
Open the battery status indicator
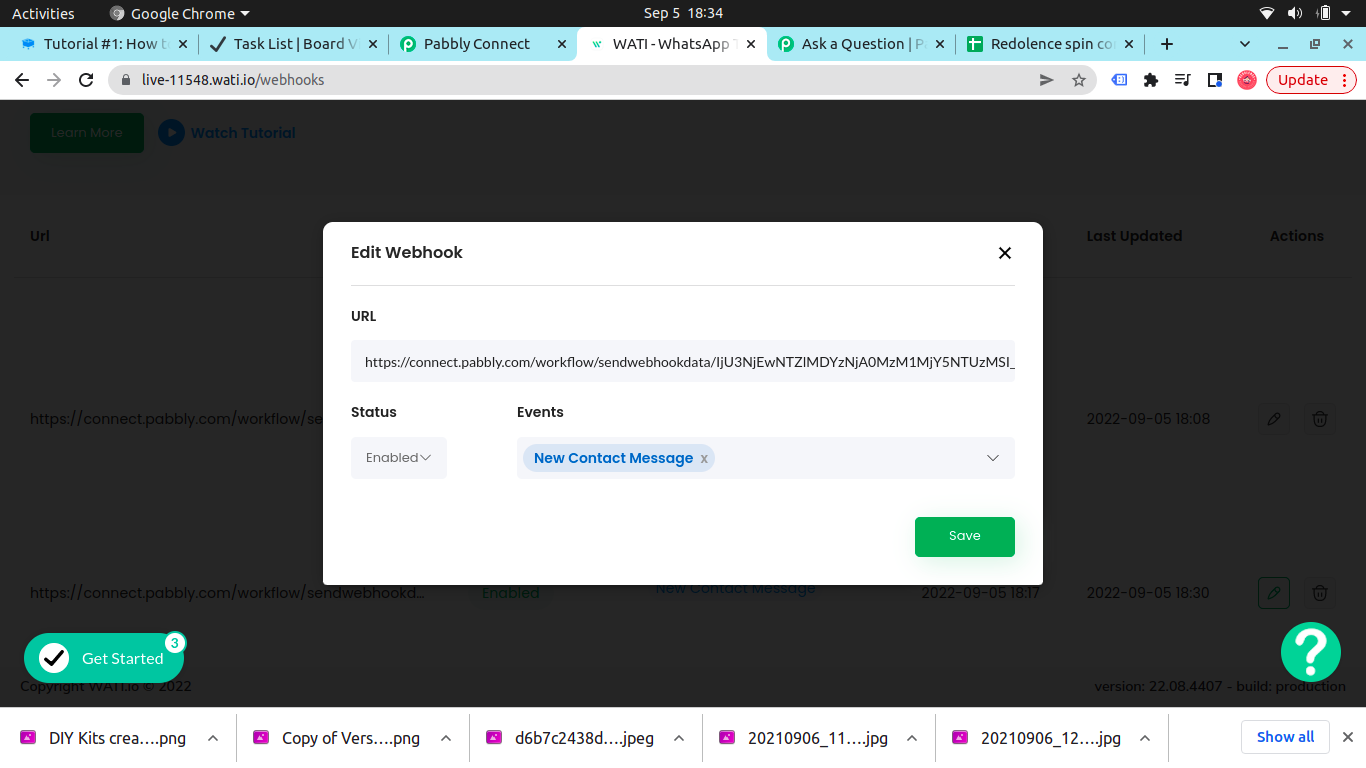tap(1324, 13)
